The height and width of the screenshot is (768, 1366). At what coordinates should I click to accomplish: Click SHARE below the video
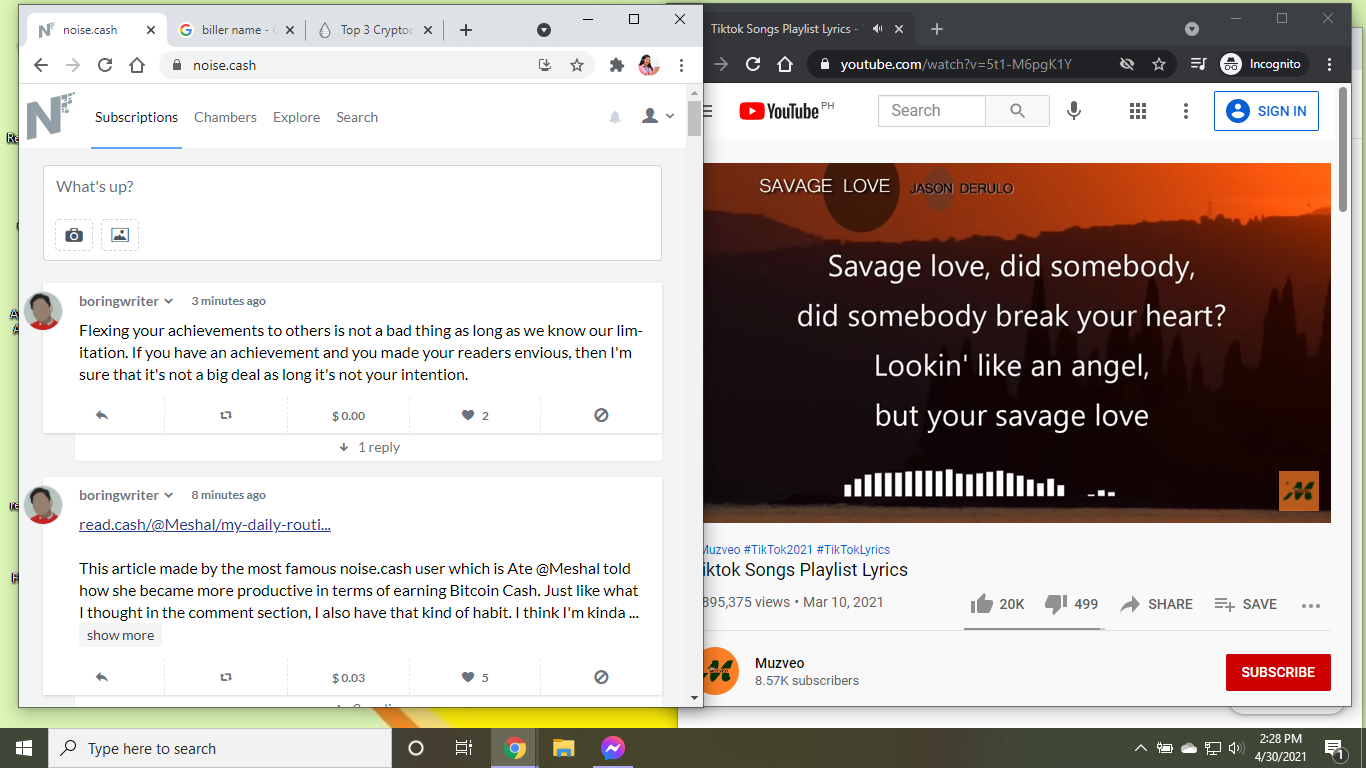1156,604
